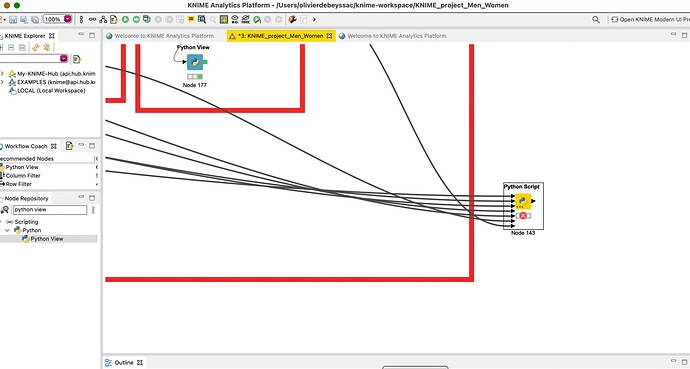Select the Python View node 177 icon
This screenshot has width=690, height=369.
pyautogui.click(x=195, y=62)
